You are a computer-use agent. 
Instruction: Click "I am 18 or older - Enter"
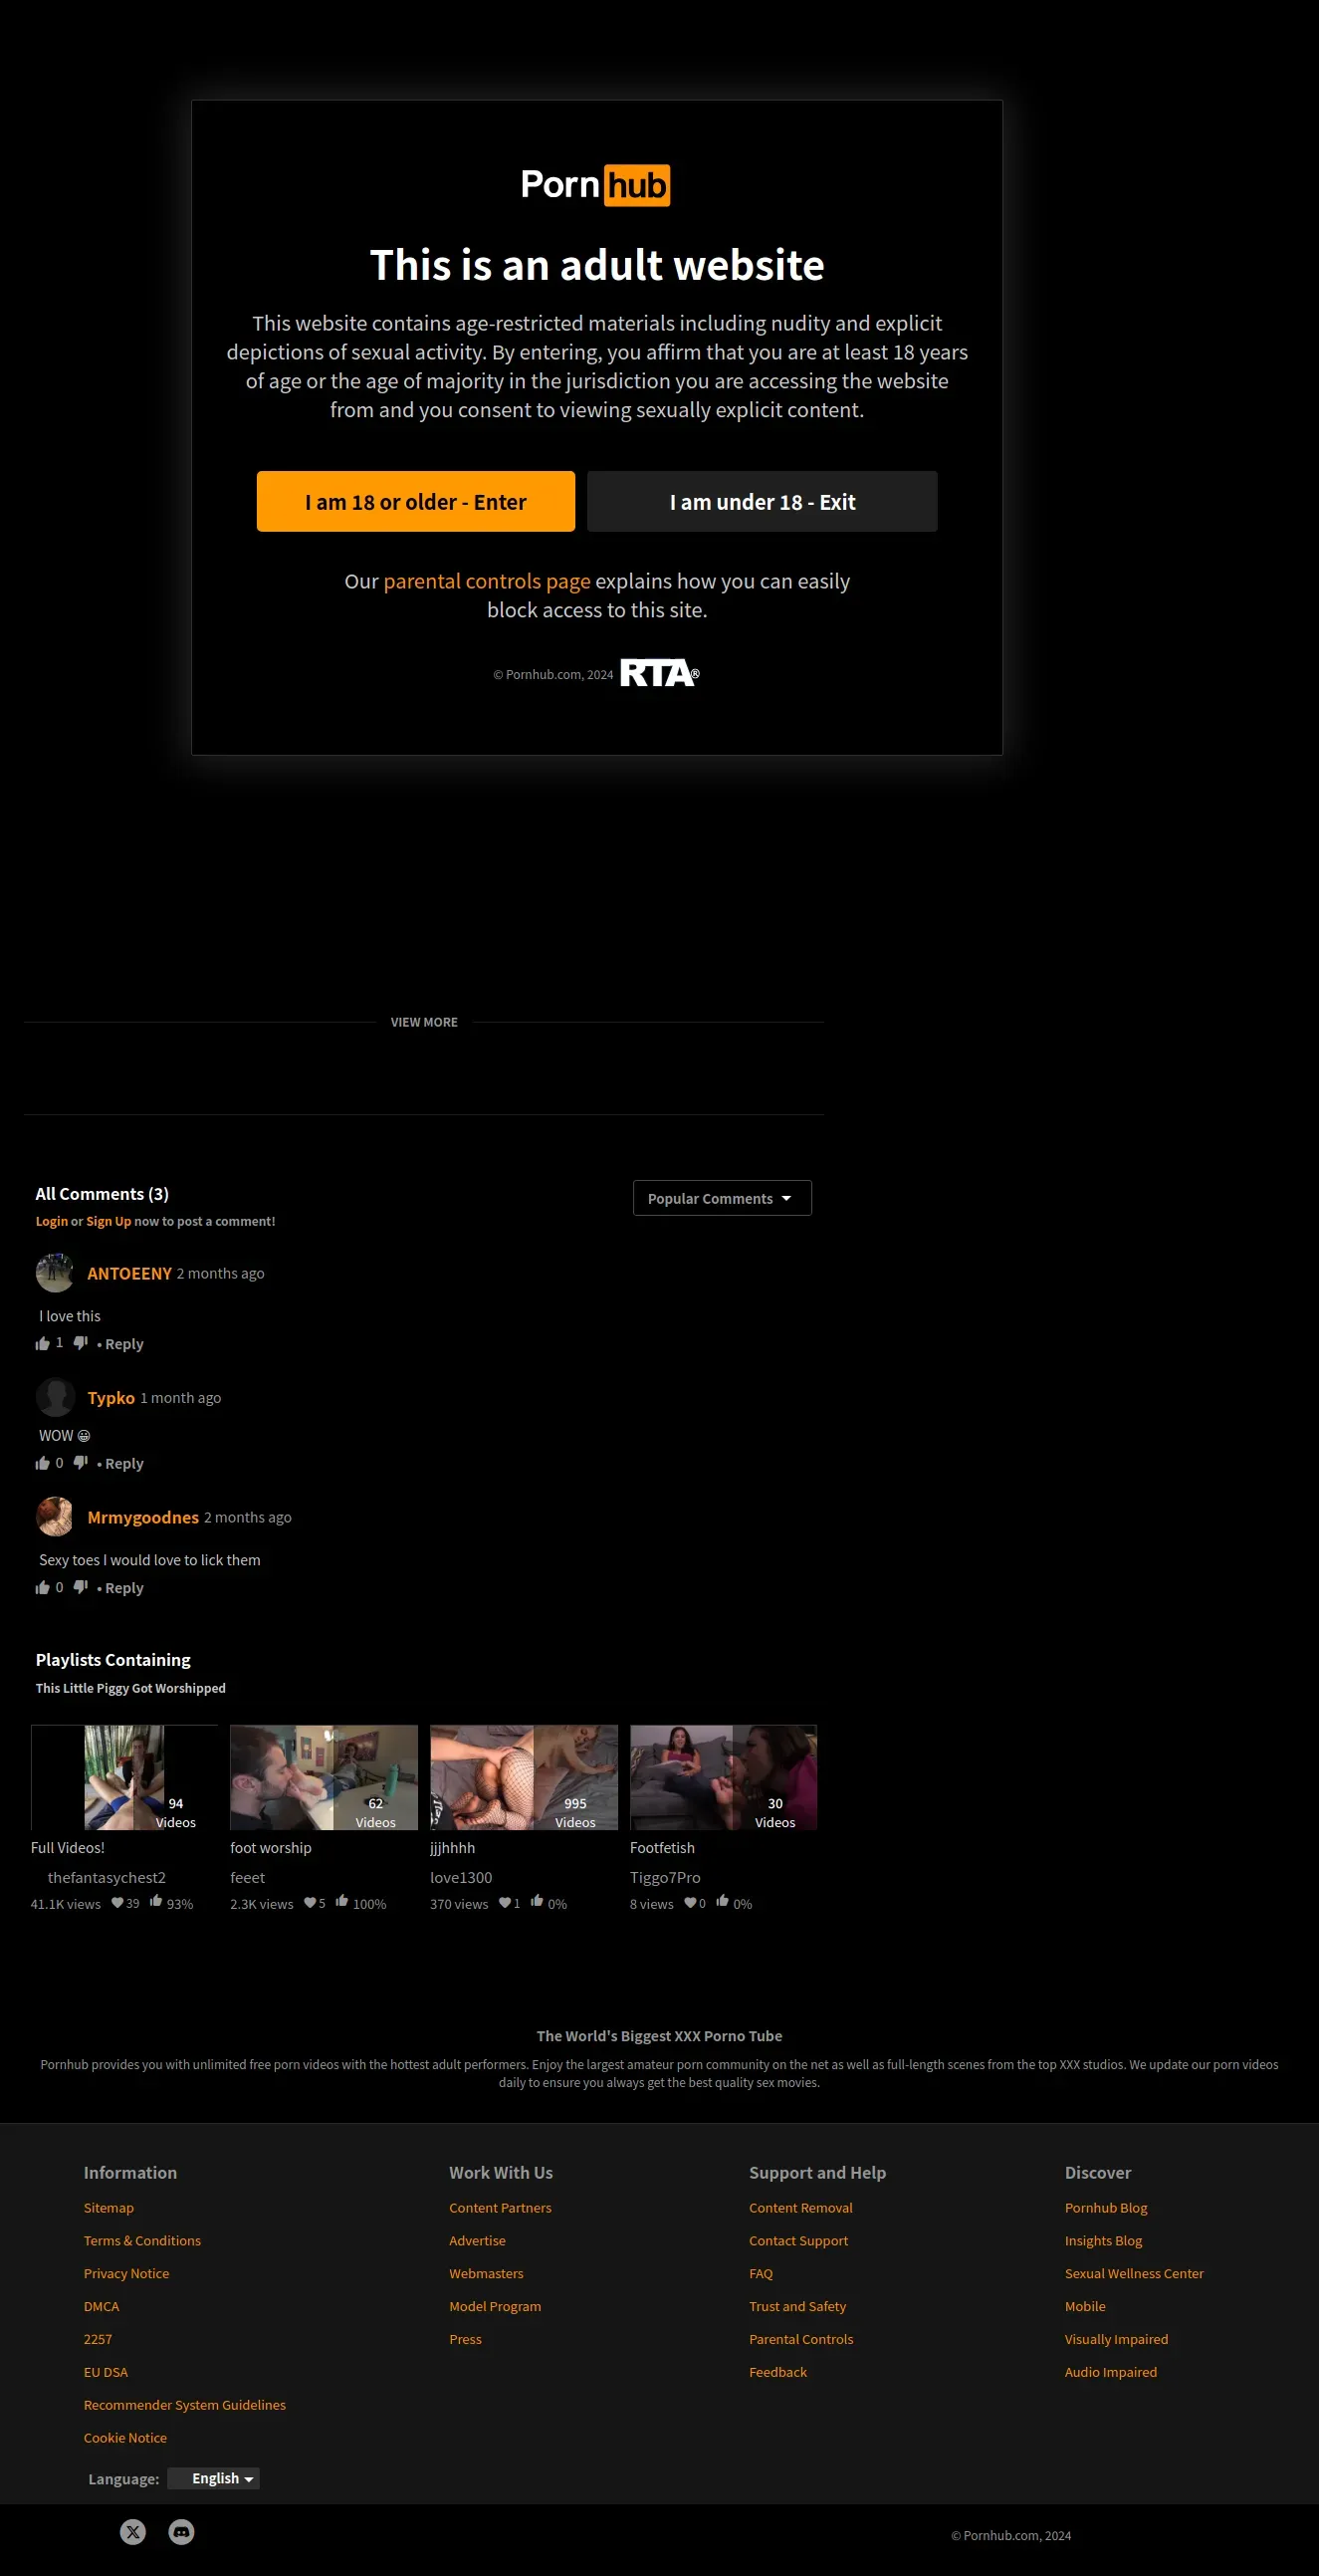pyautogui.click(x=416, y=501)
